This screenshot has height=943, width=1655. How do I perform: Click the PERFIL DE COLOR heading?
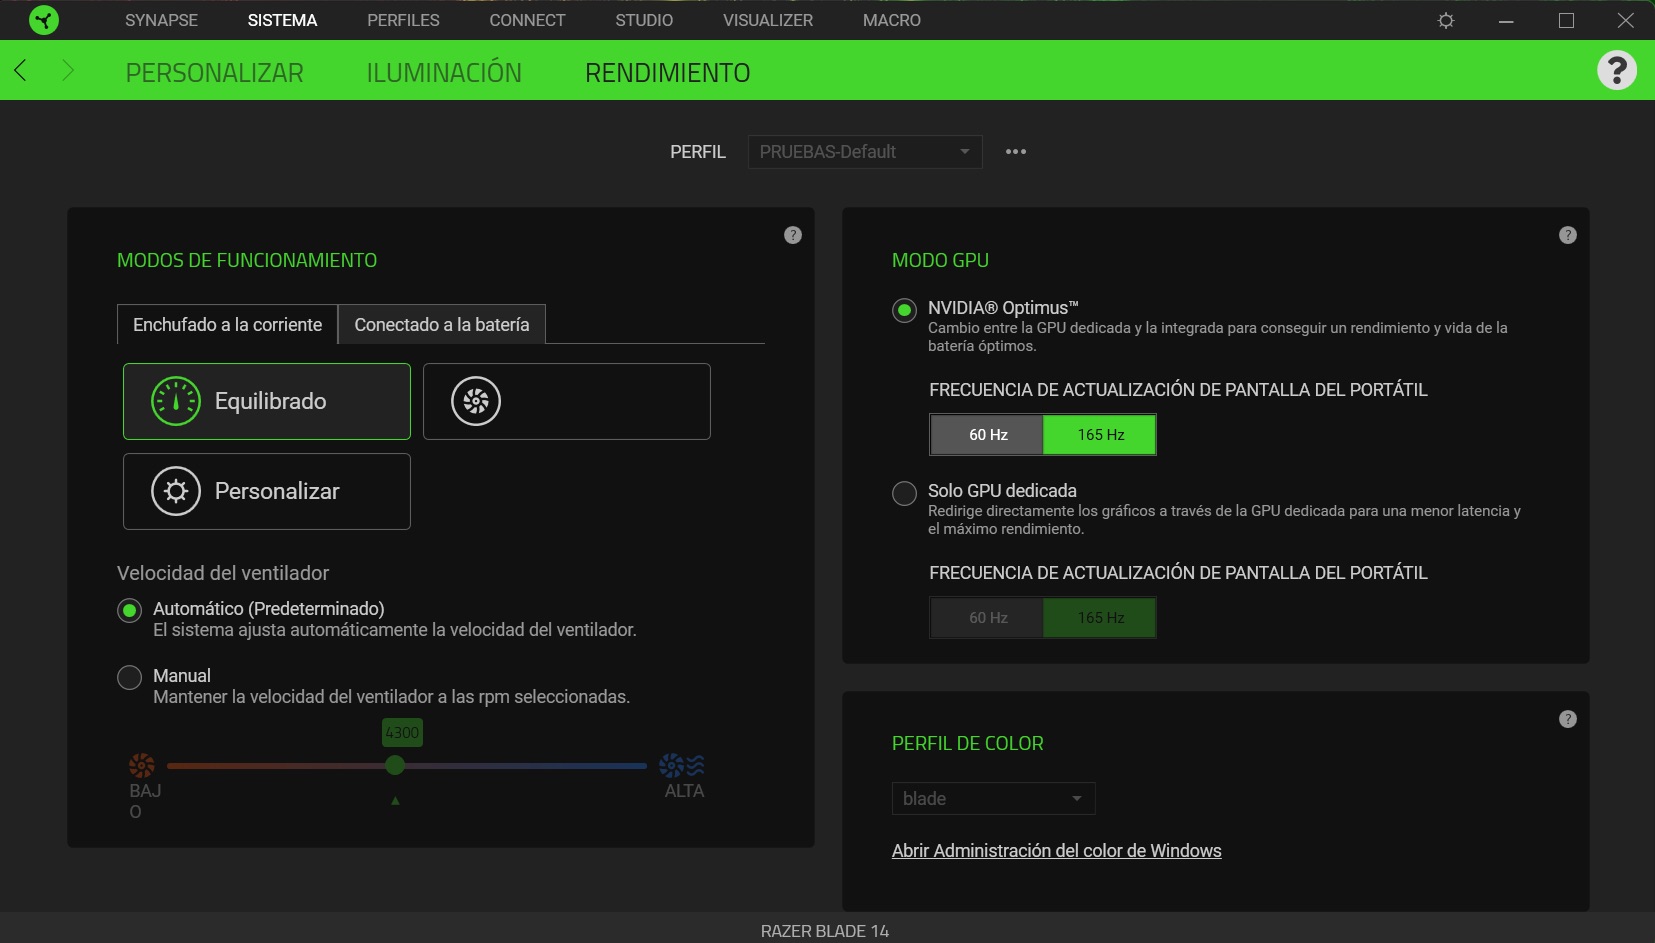(x=967, y=743)
